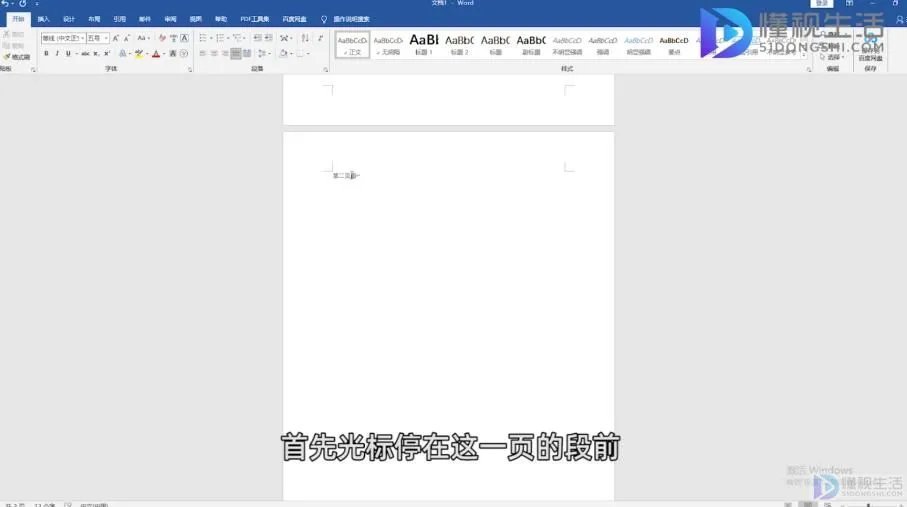The image size is (907, 507).
Task: Click the 登录 sign-in button
Action: click(821, 3)
